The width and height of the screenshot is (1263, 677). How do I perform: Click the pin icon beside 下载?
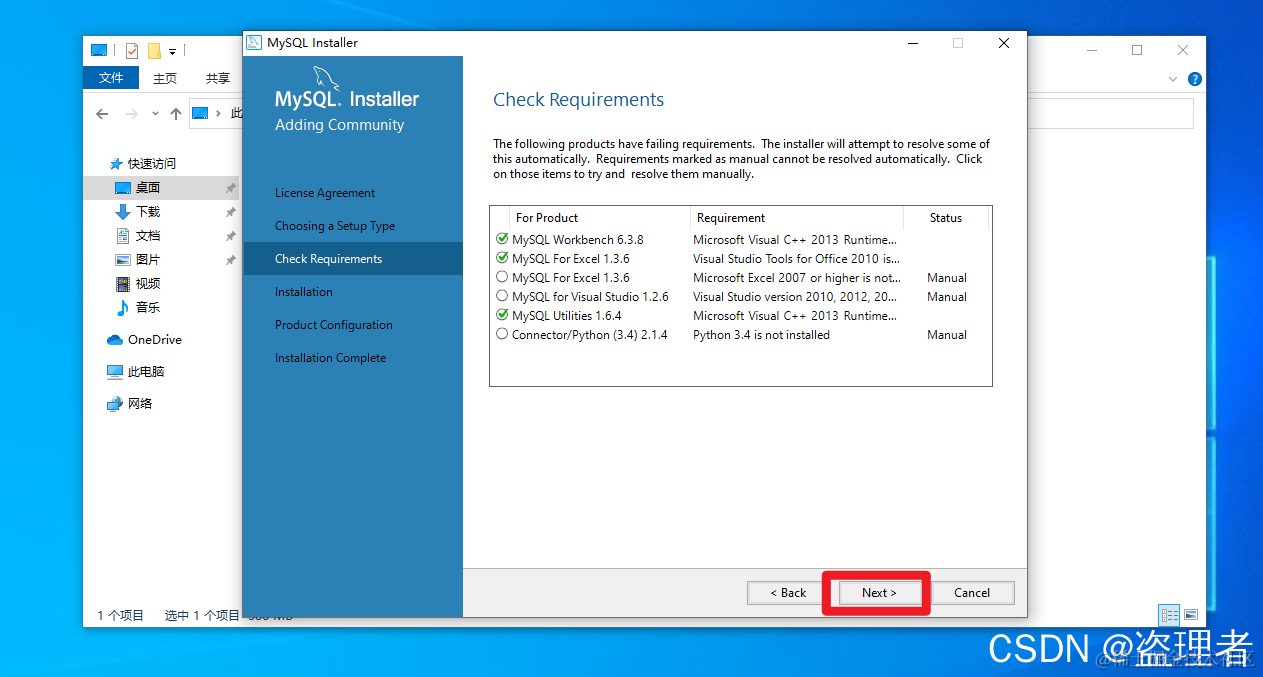[231, 212]
